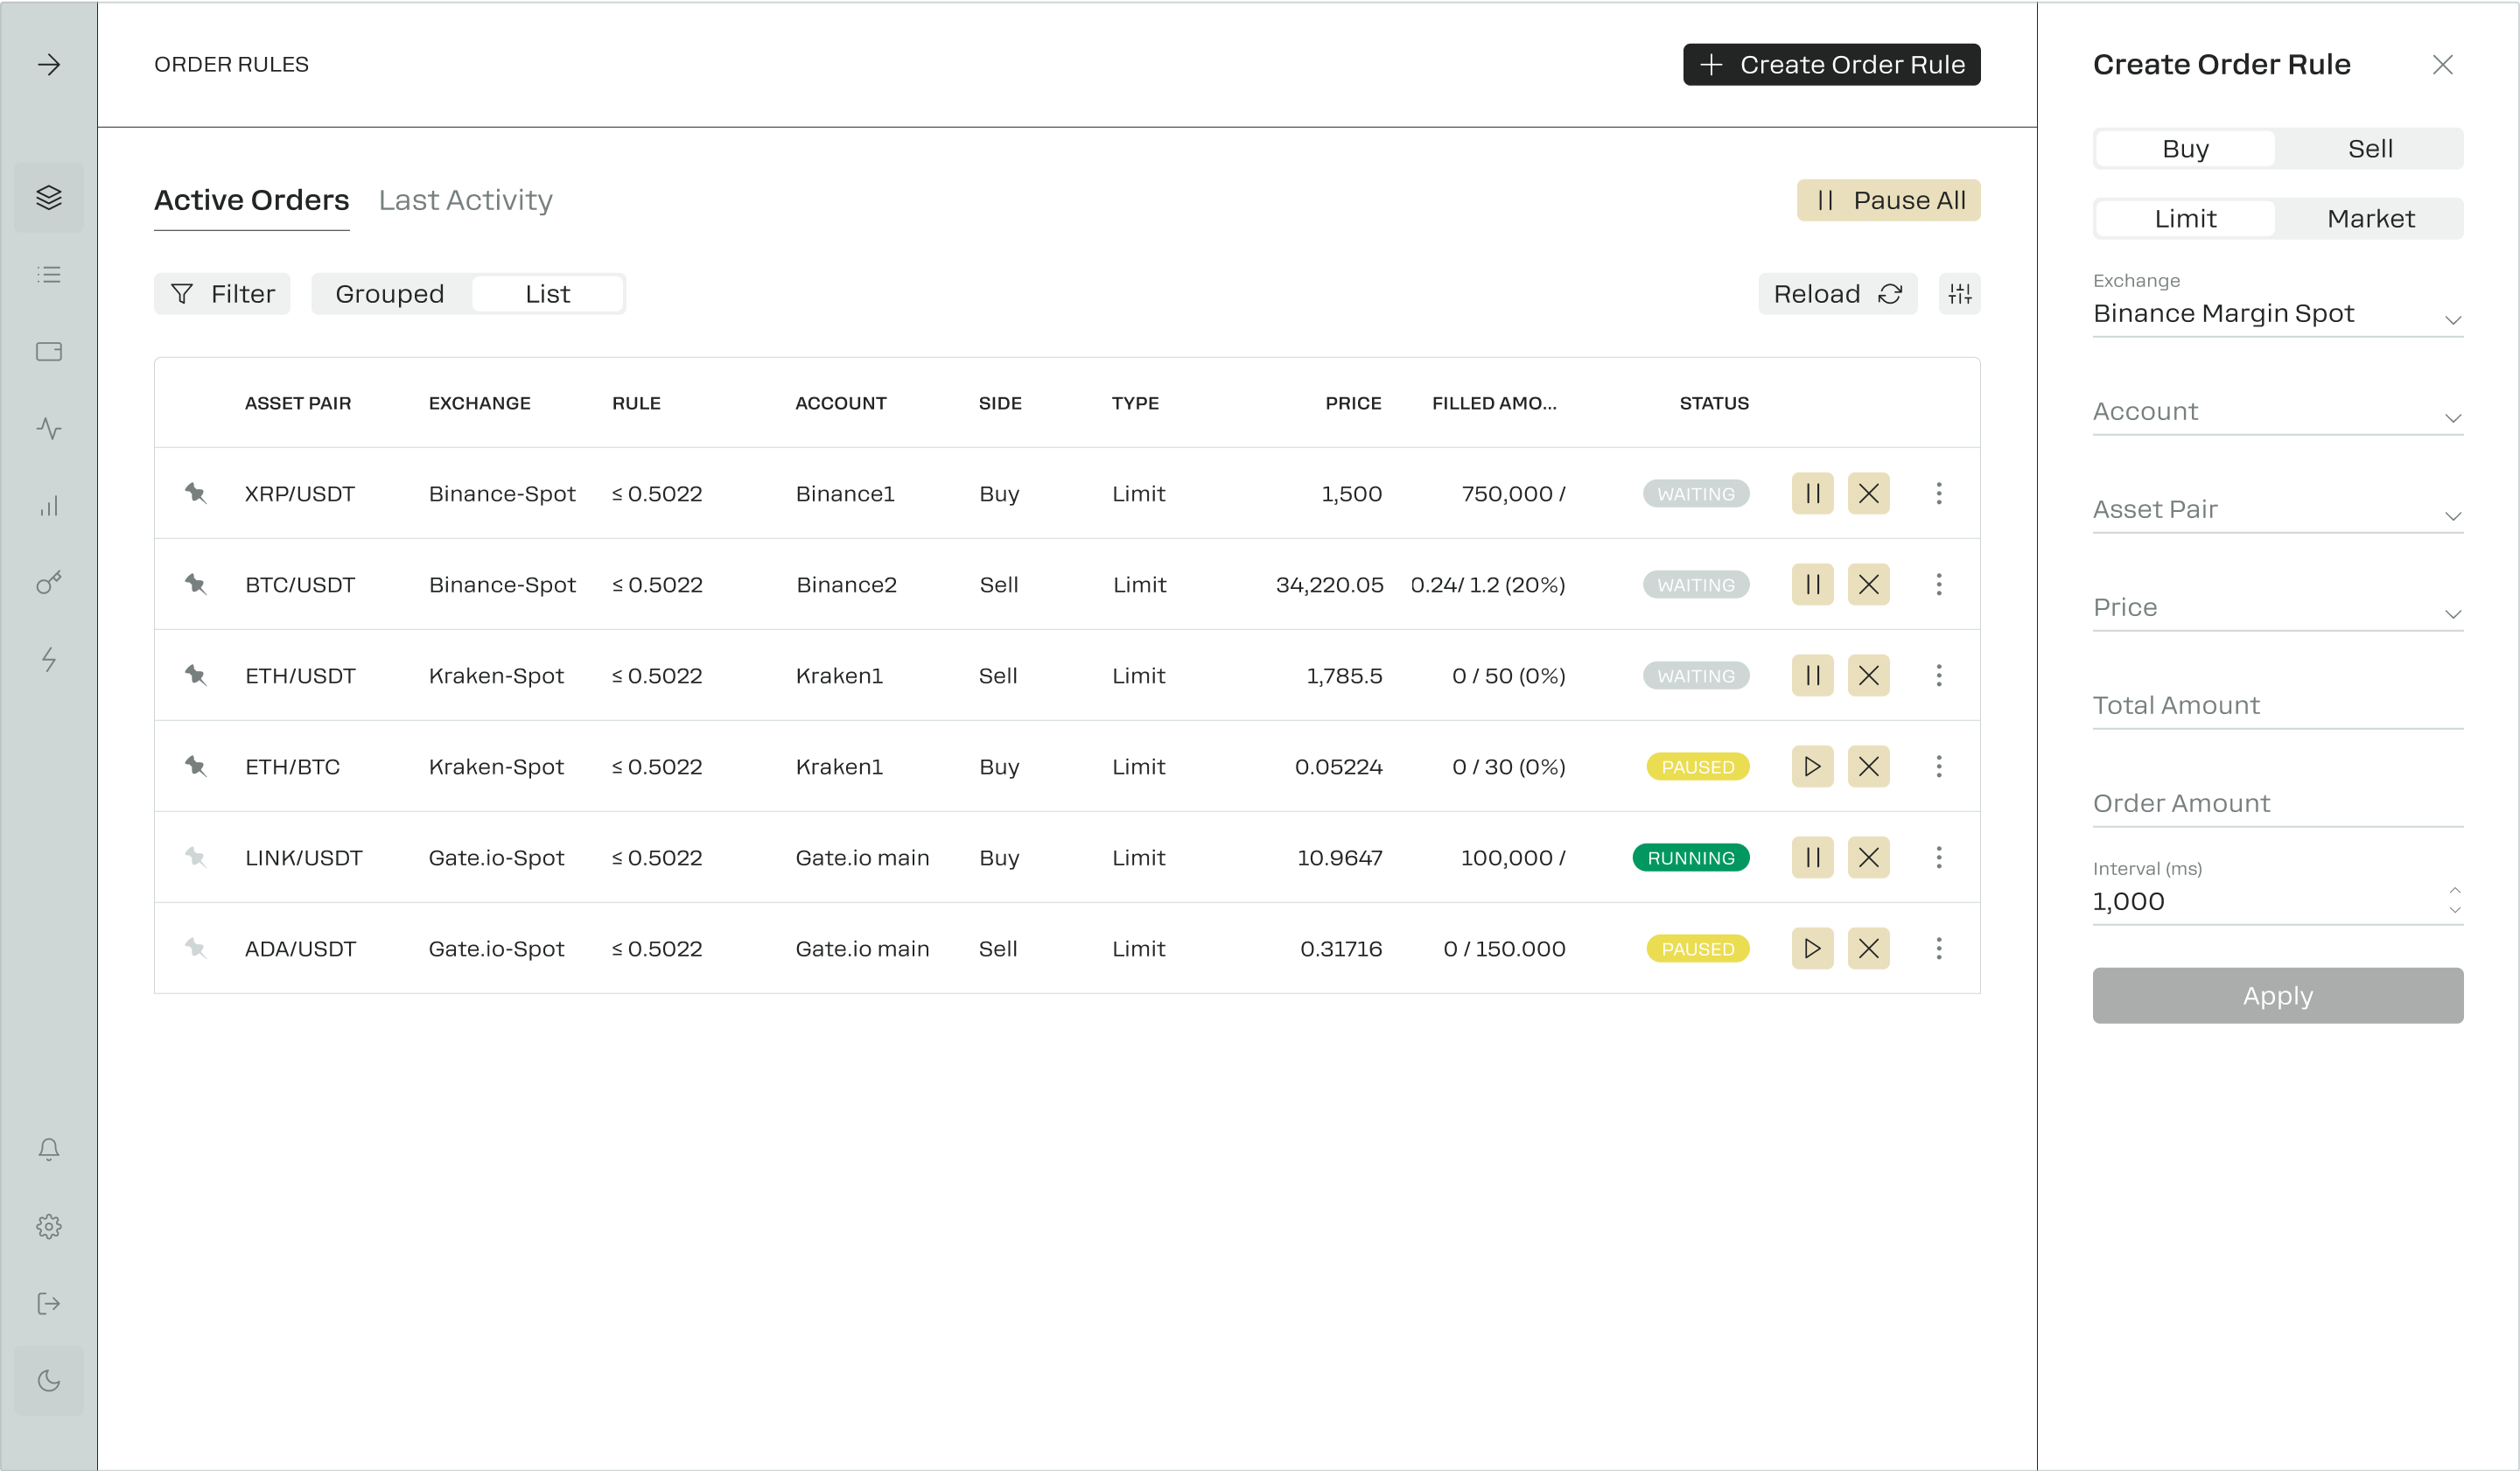This screenshot has width=2520, height=1471.
Task: Pause the ETH/USDT order
Action: coord(1812,676)
